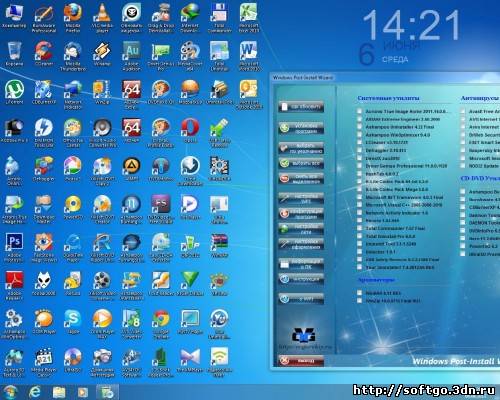
Task: Tick Ashampoo WinOptimizer checkbox
Action: pyautogui.click(x=359, y=135)
